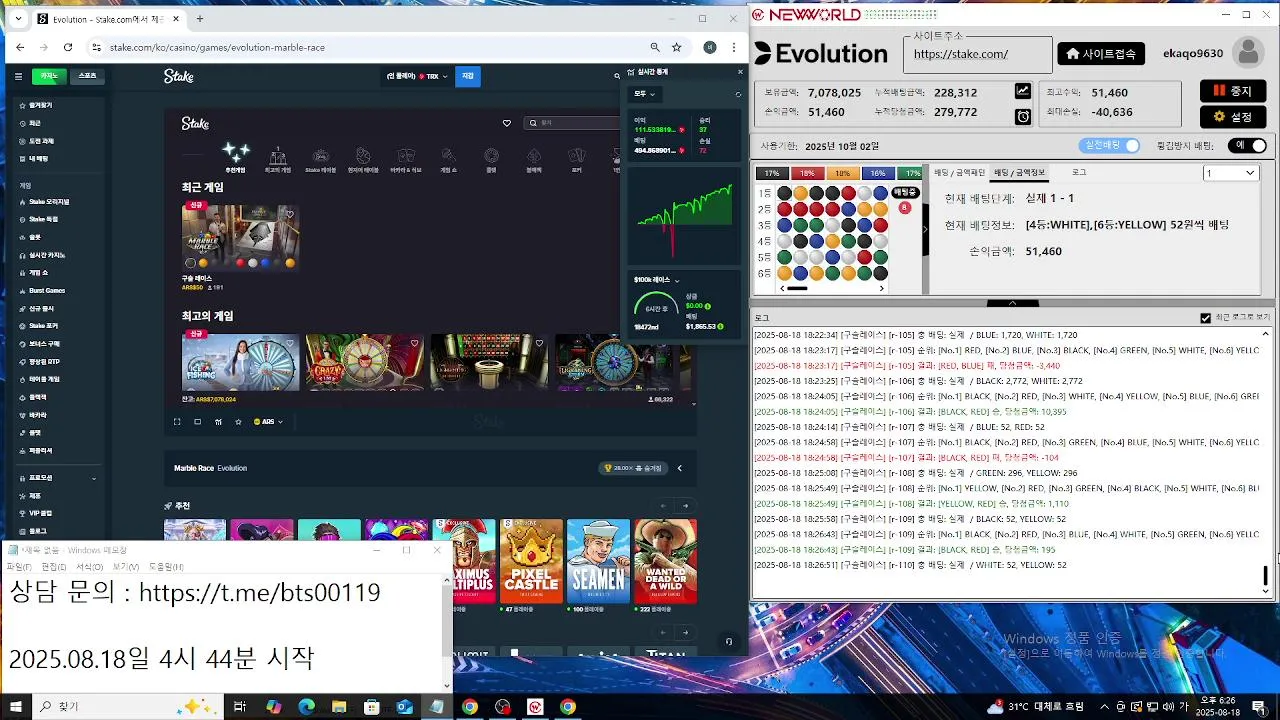
Task: Refresh the live stats panel
Action: [x=738, y=95]
